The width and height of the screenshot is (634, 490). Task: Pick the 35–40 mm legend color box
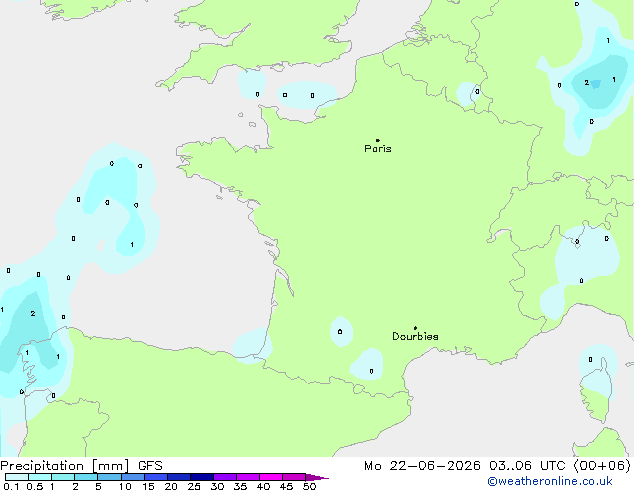point(247,477)
